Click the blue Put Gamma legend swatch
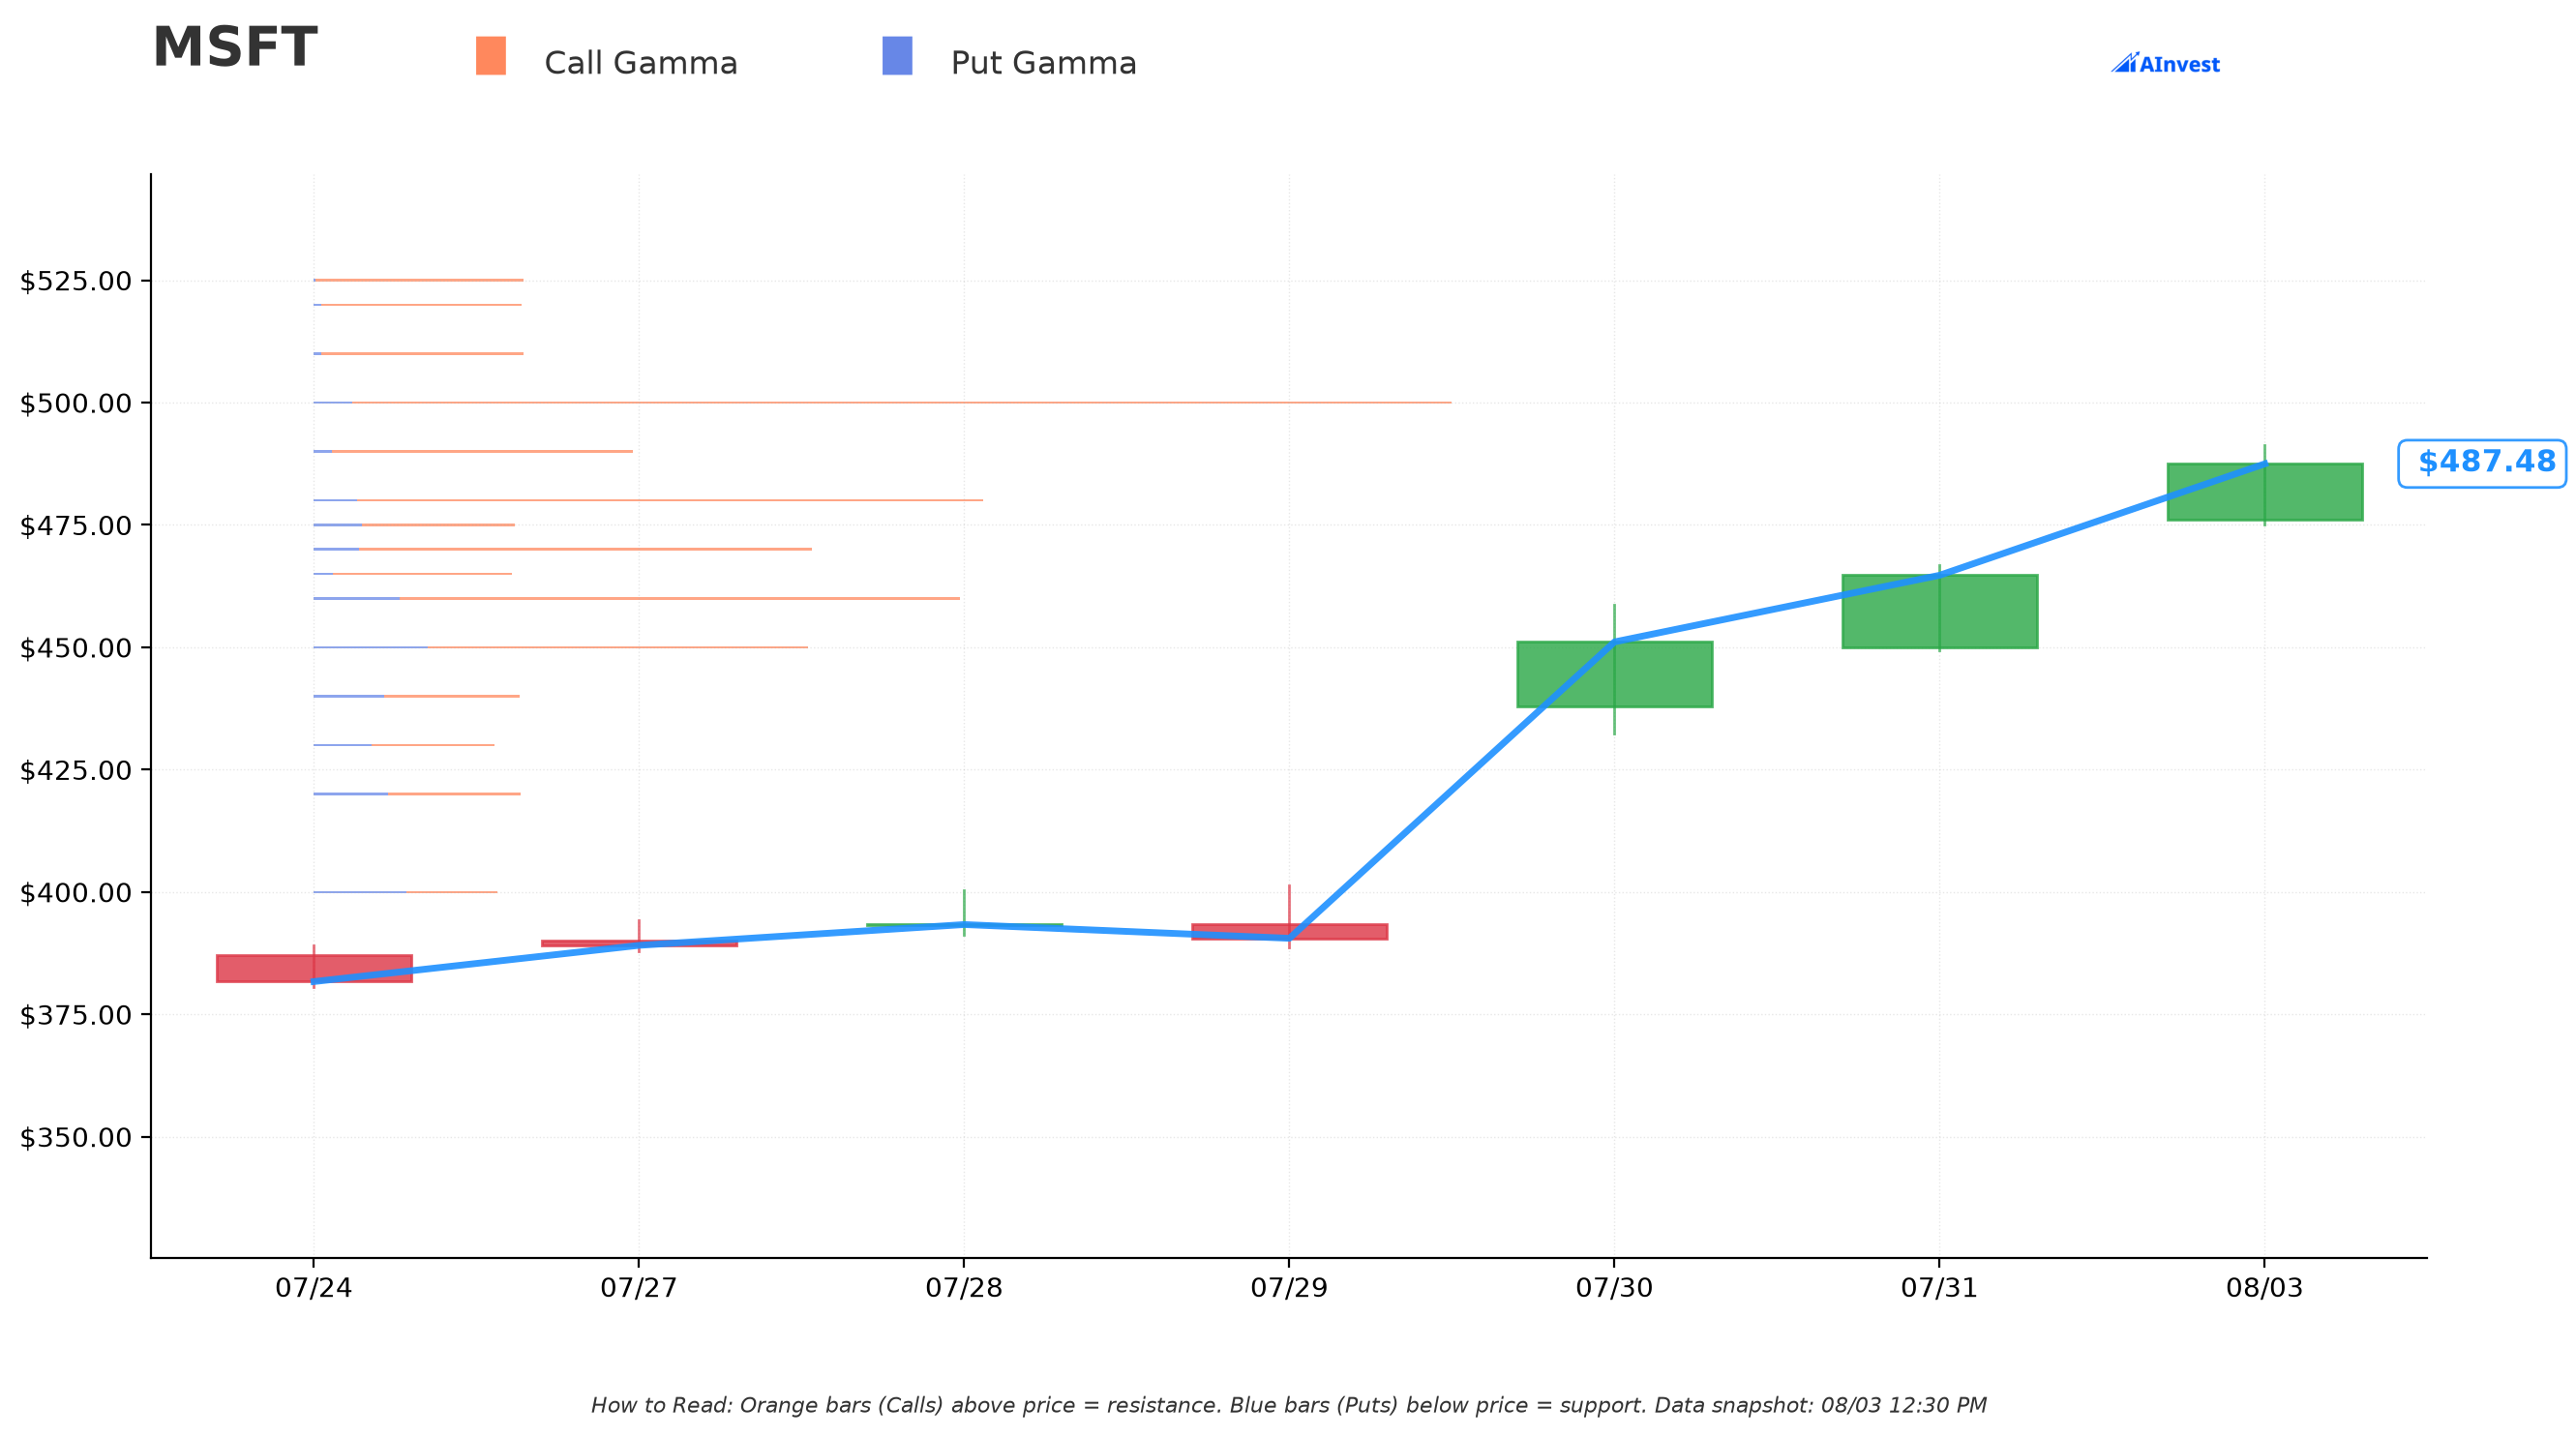Viewport: 2576px width, 1437px height. pos(897,56)
